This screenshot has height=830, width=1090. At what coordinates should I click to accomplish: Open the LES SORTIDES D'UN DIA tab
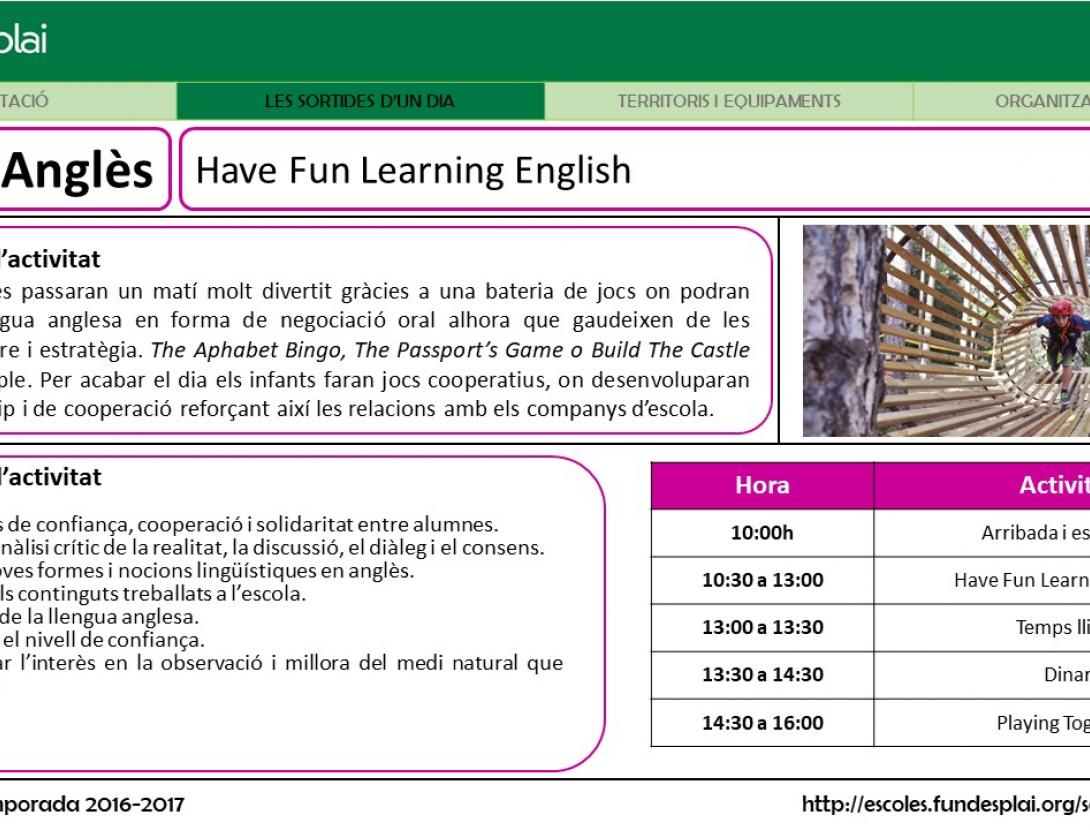coord(359,100)
